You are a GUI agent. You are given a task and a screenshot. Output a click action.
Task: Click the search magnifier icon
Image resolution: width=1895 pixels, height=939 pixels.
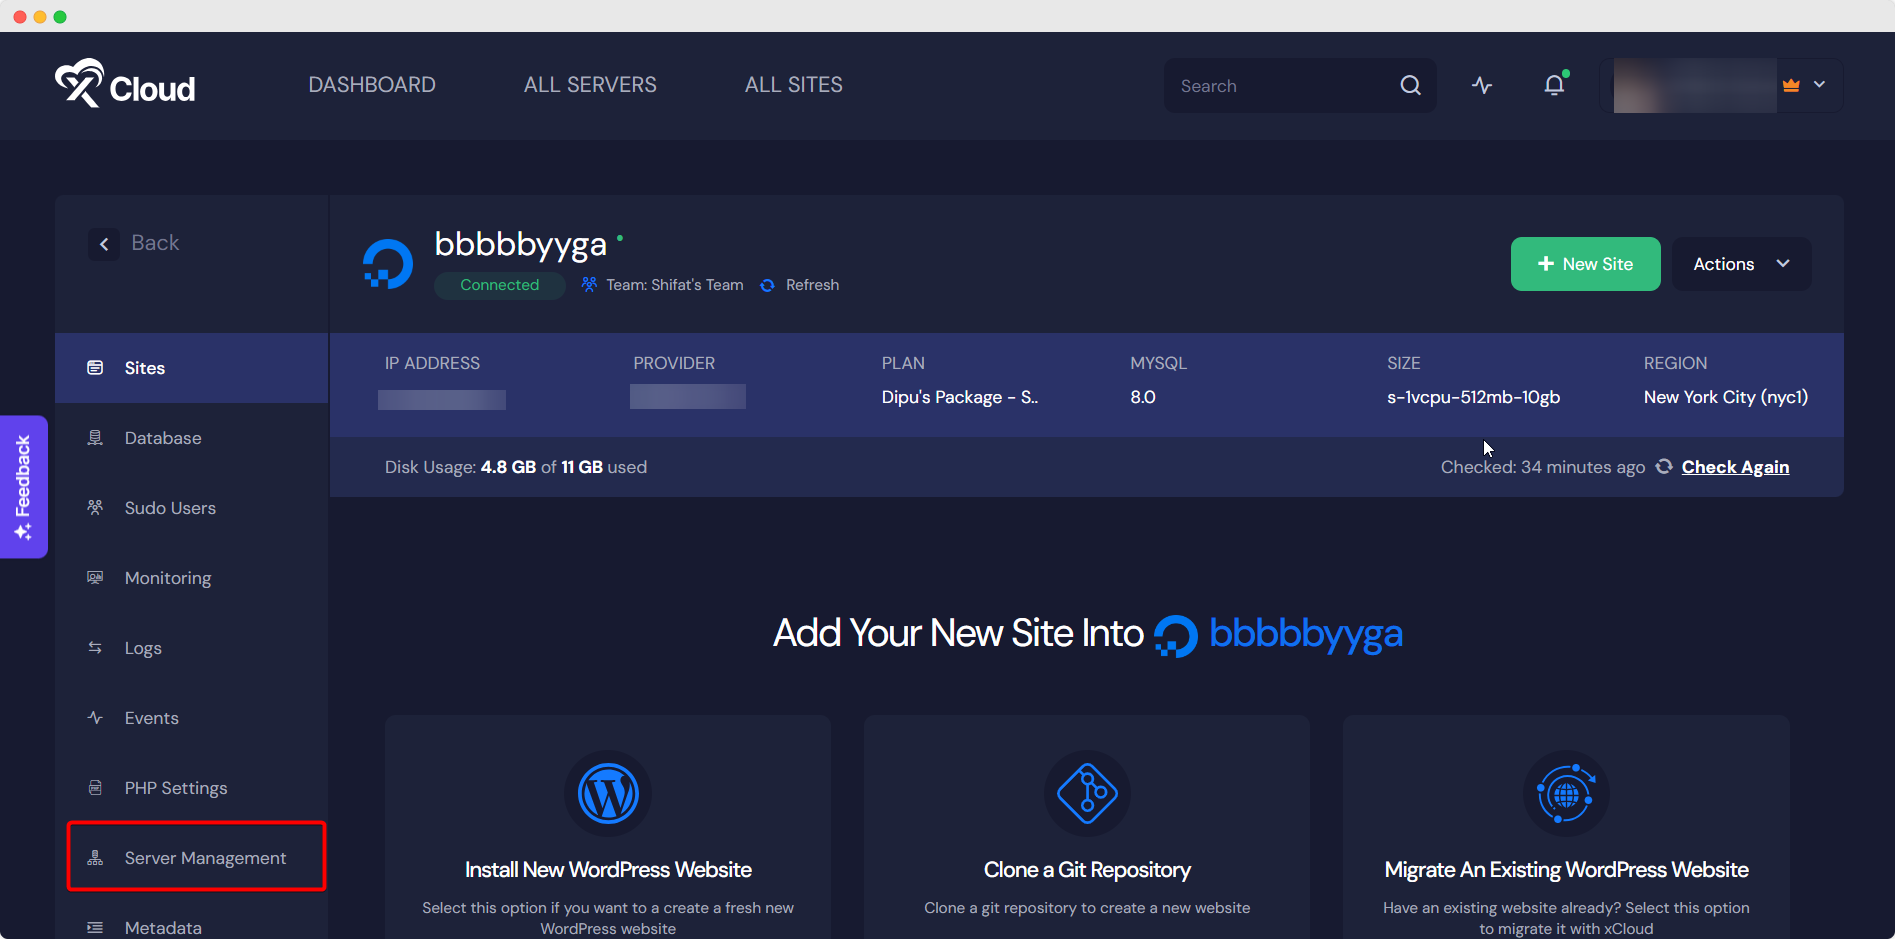(x=1410, y=85)
